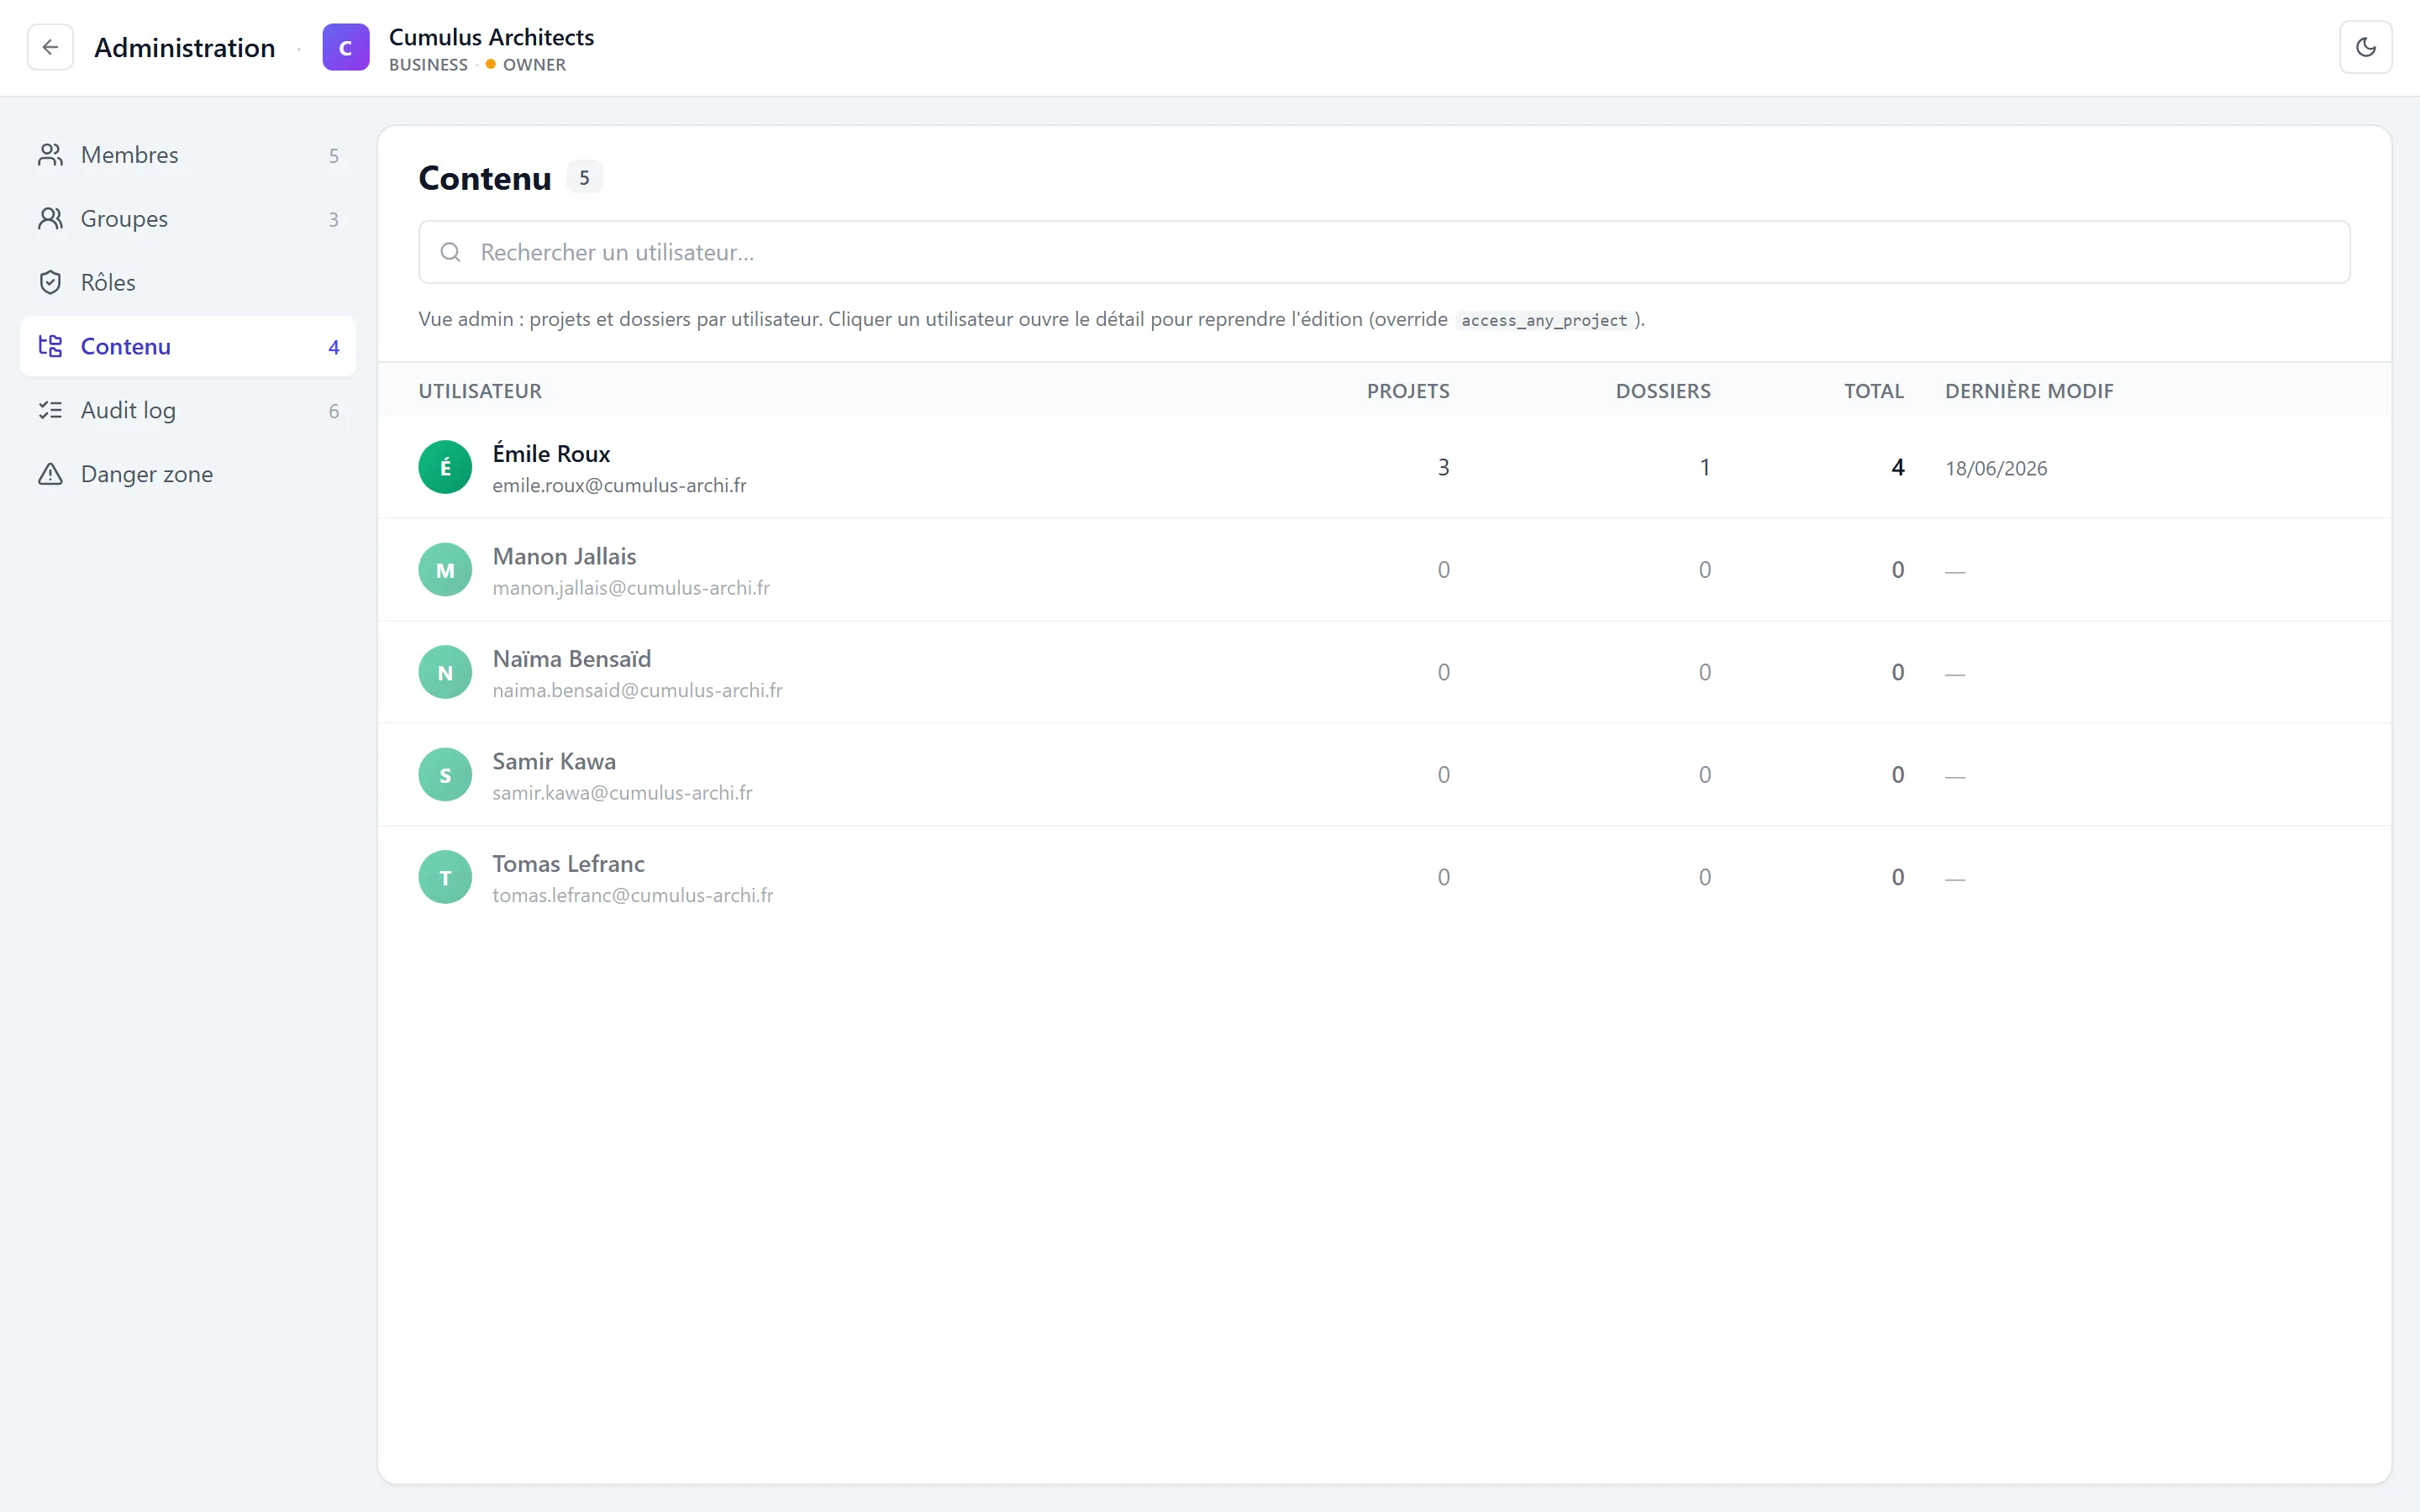
Task: Click tomas.lefranc@cumulus-archi.fr email
Action: (x=632, y=895)
